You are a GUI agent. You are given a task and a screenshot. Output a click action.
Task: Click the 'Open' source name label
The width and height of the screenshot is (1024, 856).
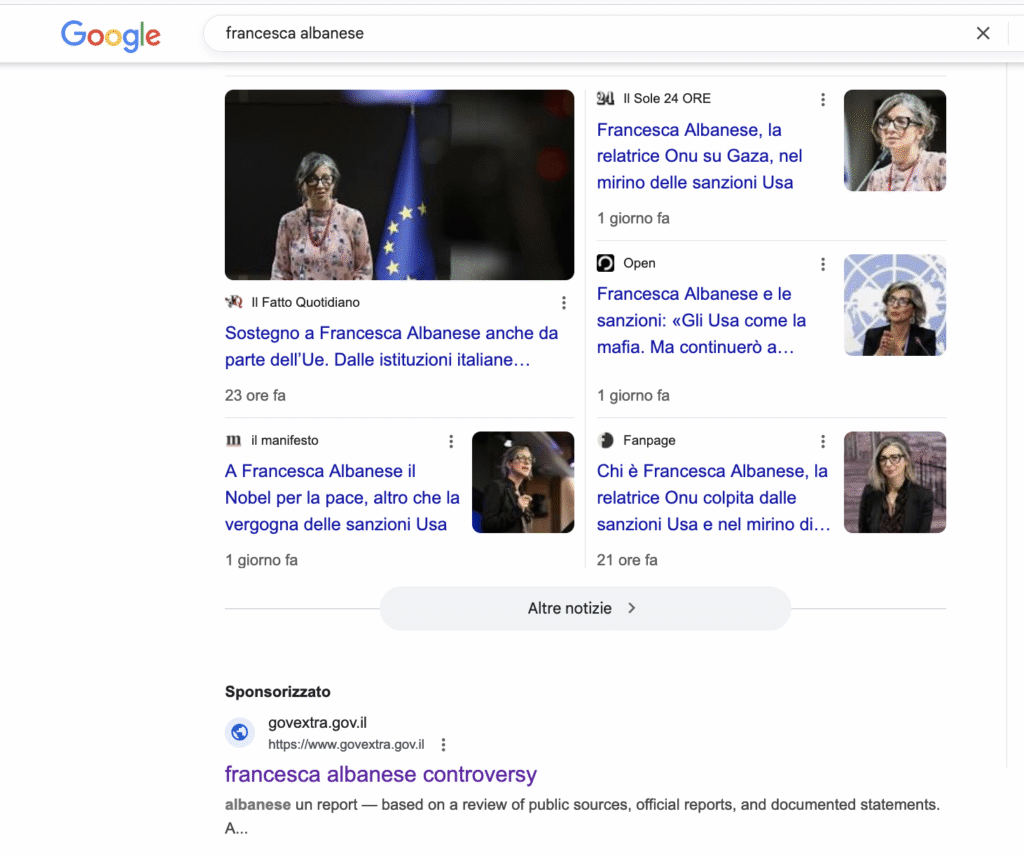639,263
